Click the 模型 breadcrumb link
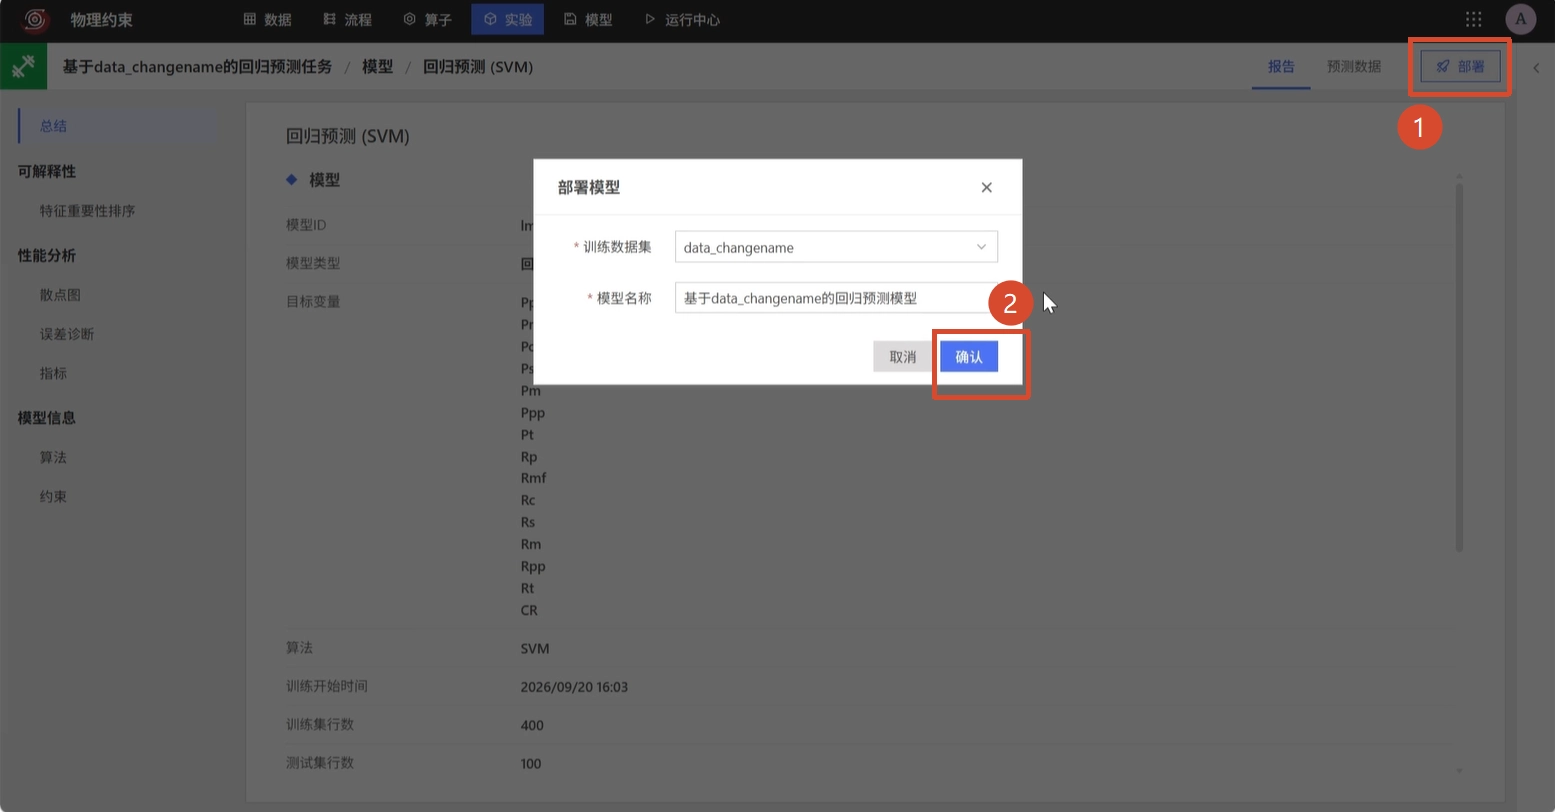This screenshot has height=812, width=1555. [x=377, y=67]
